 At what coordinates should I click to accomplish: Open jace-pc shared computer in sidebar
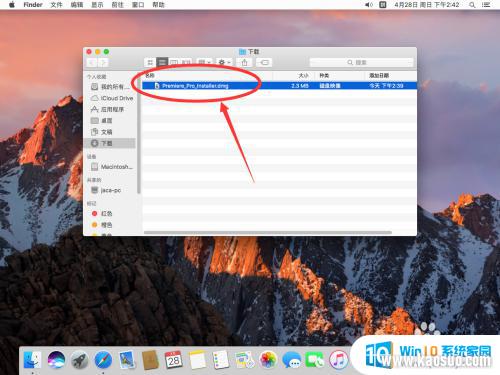pos(107,190)
